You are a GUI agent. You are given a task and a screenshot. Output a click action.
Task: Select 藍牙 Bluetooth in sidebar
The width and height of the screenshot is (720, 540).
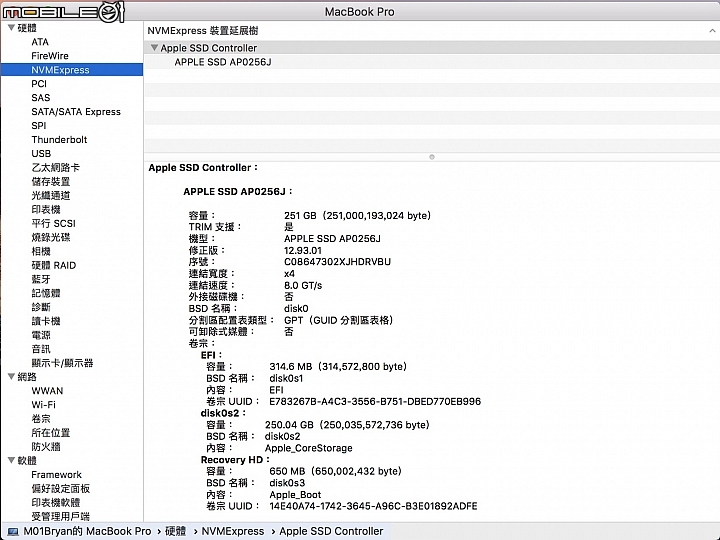[x=41, y=279]
